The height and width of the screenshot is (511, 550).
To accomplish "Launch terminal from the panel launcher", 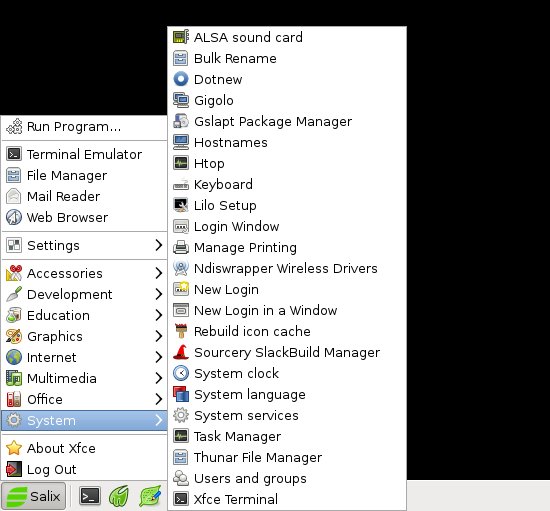I will [x=90, y=496].
